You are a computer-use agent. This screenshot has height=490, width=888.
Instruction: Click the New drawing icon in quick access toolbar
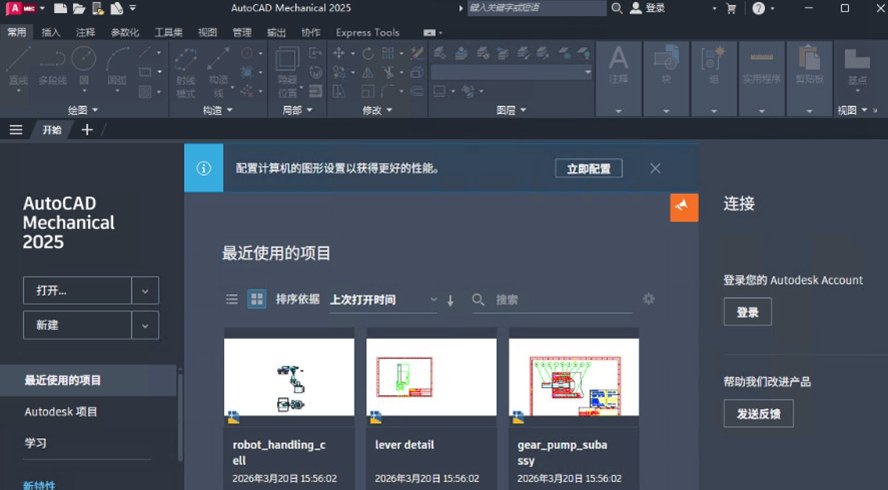(x=60, y=8)
